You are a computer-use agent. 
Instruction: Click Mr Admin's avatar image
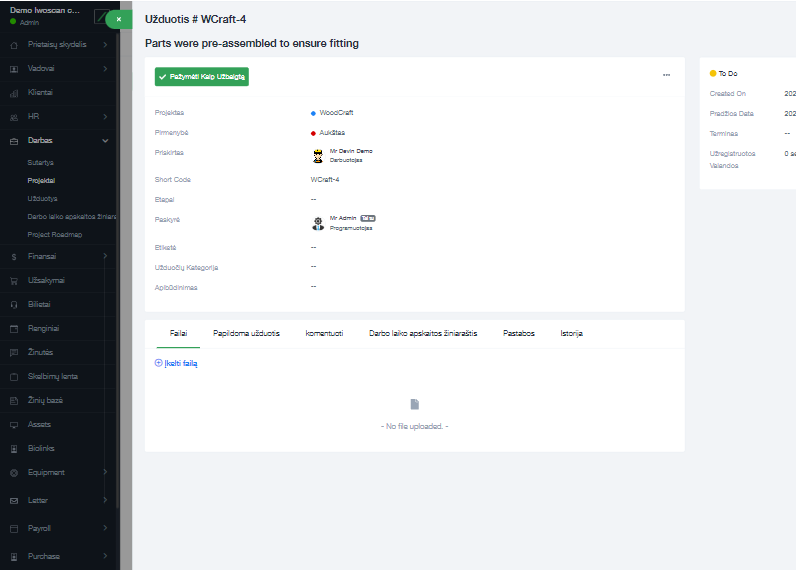(318, 223)
